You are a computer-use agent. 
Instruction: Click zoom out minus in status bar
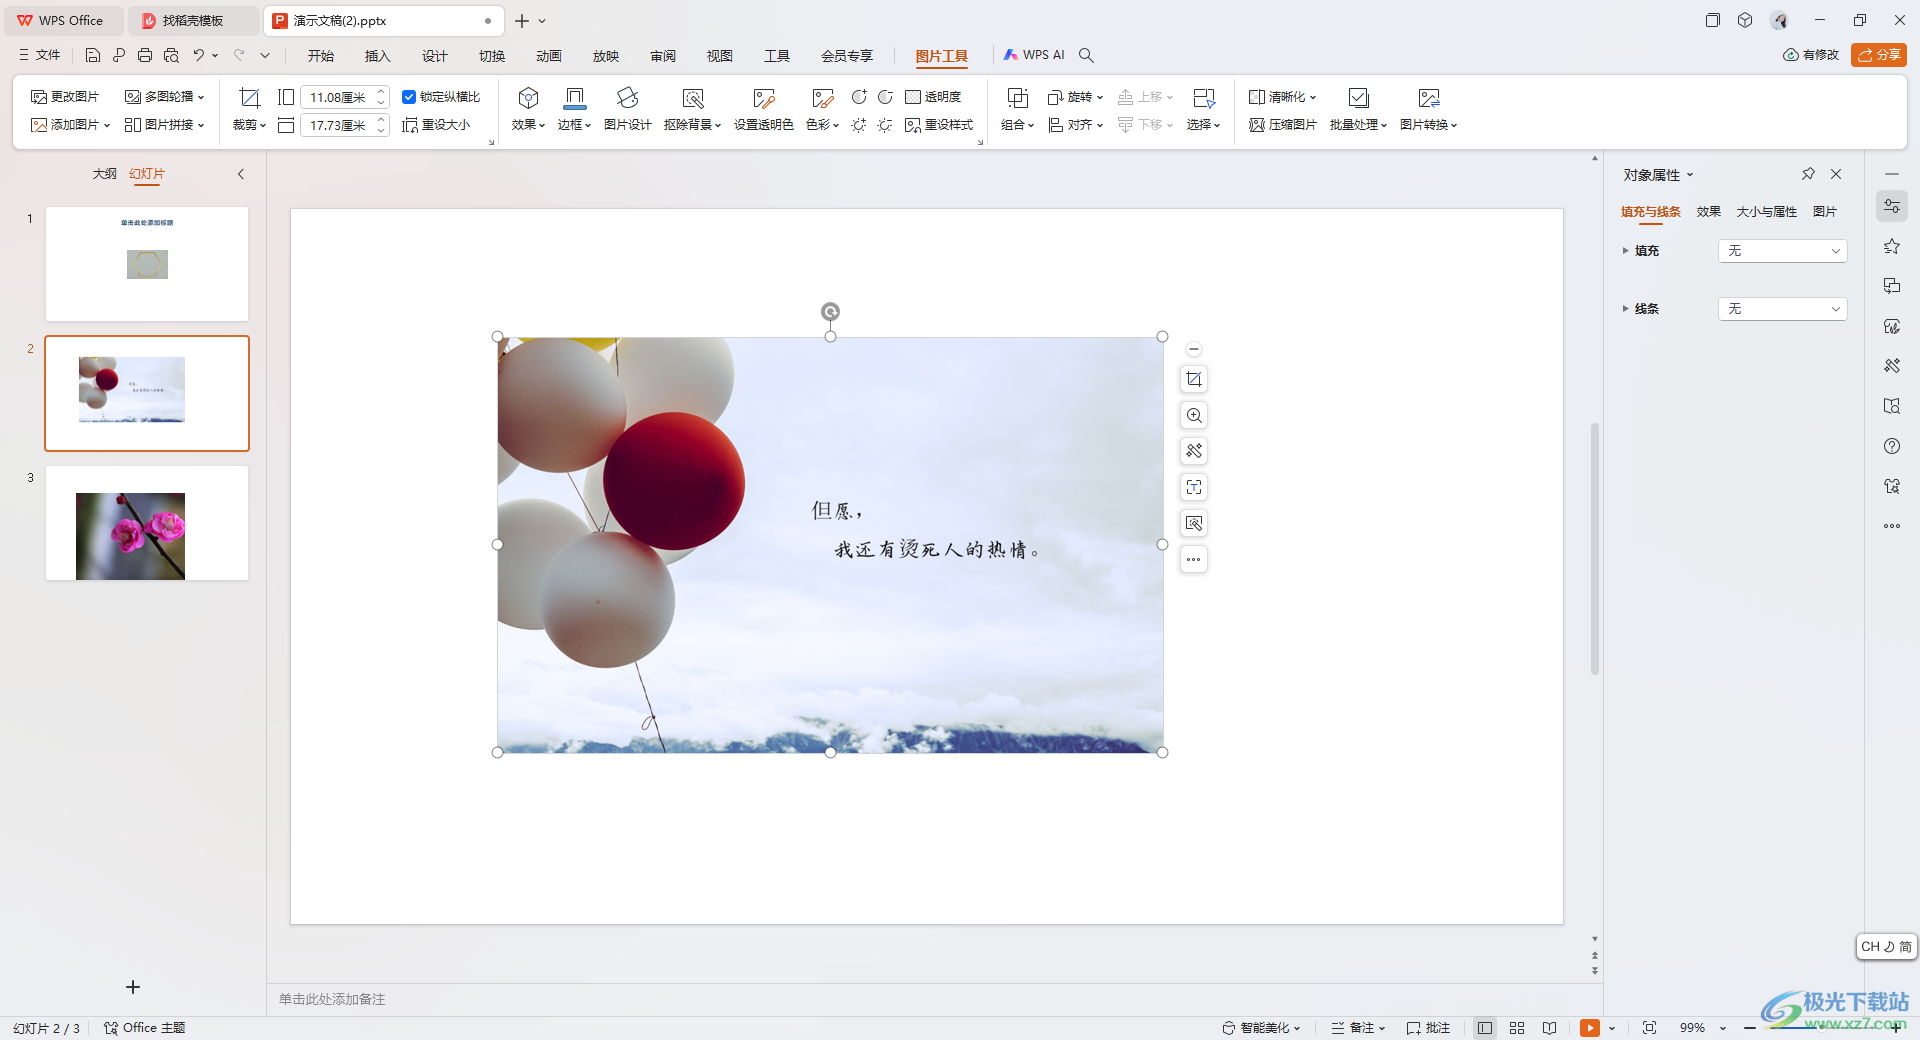(x=1750, y=1028)
